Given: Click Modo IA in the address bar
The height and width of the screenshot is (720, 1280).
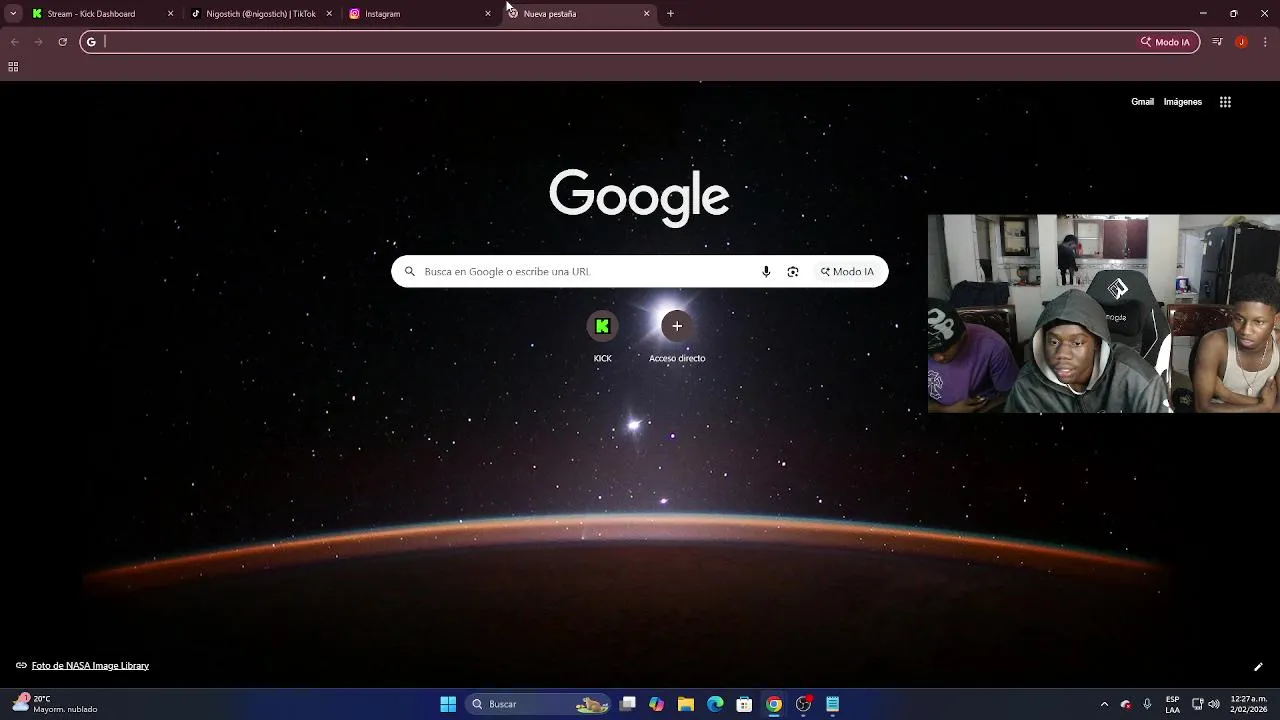Looking at the screenshot, I should (1166, 42).
